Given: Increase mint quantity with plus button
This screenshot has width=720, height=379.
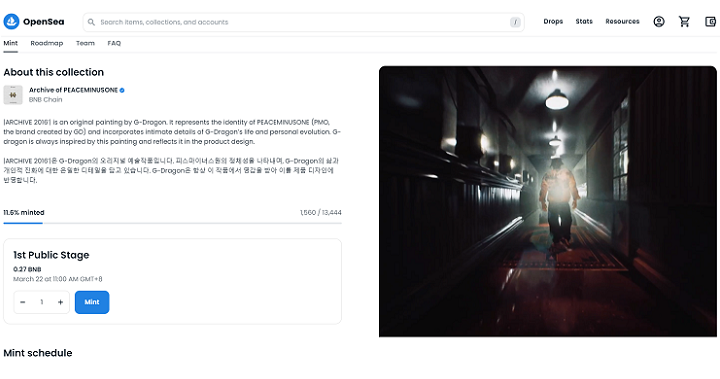Looking at the screenshot, I should click(x=60, y=302).
